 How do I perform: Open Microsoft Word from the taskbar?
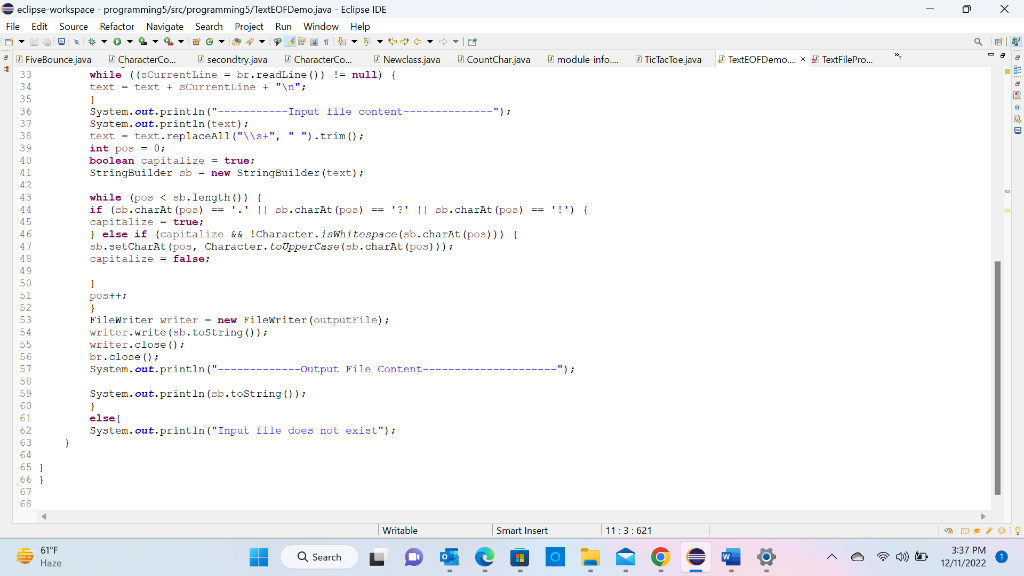click(730, 557)
